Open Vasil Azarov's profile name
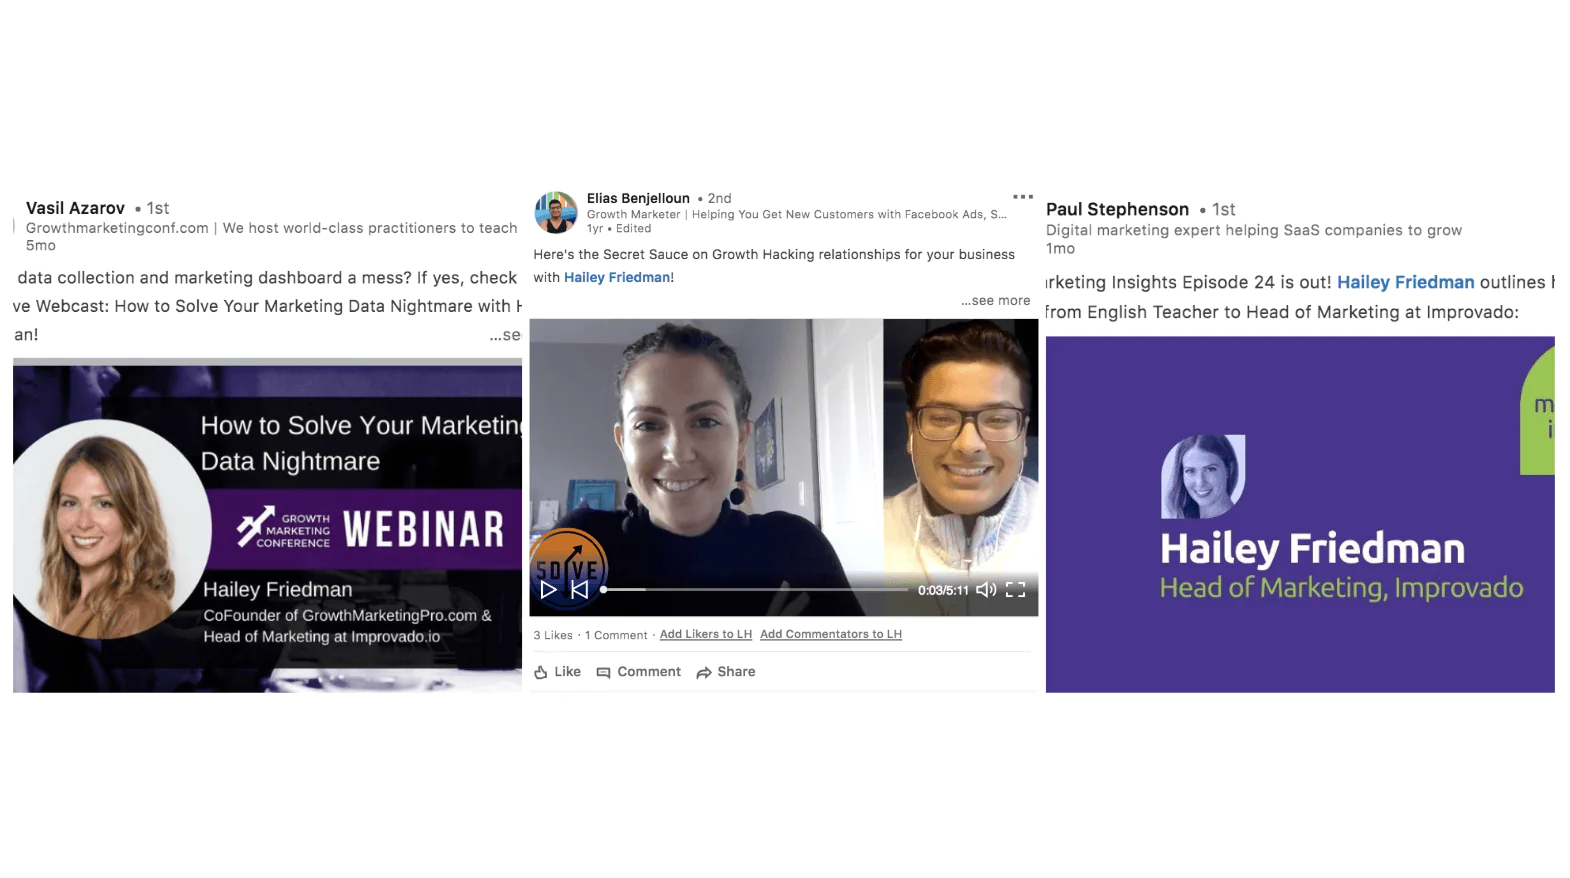Screen dimensions: 1570x878 [x=75, y=208]
